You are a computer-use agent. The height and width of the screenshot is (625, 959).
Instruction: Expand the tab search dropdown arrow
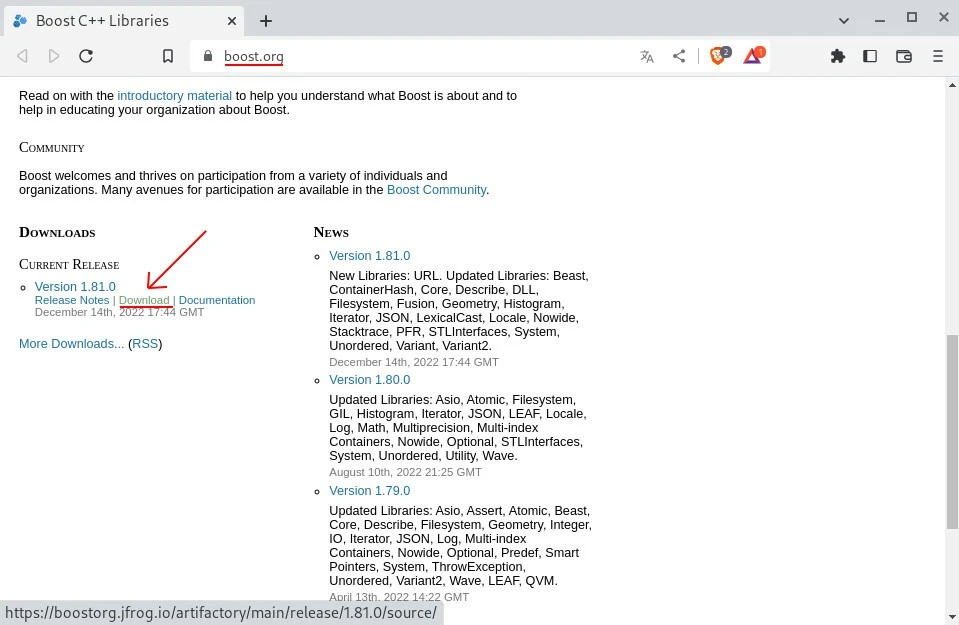click(x=845, y=19)
